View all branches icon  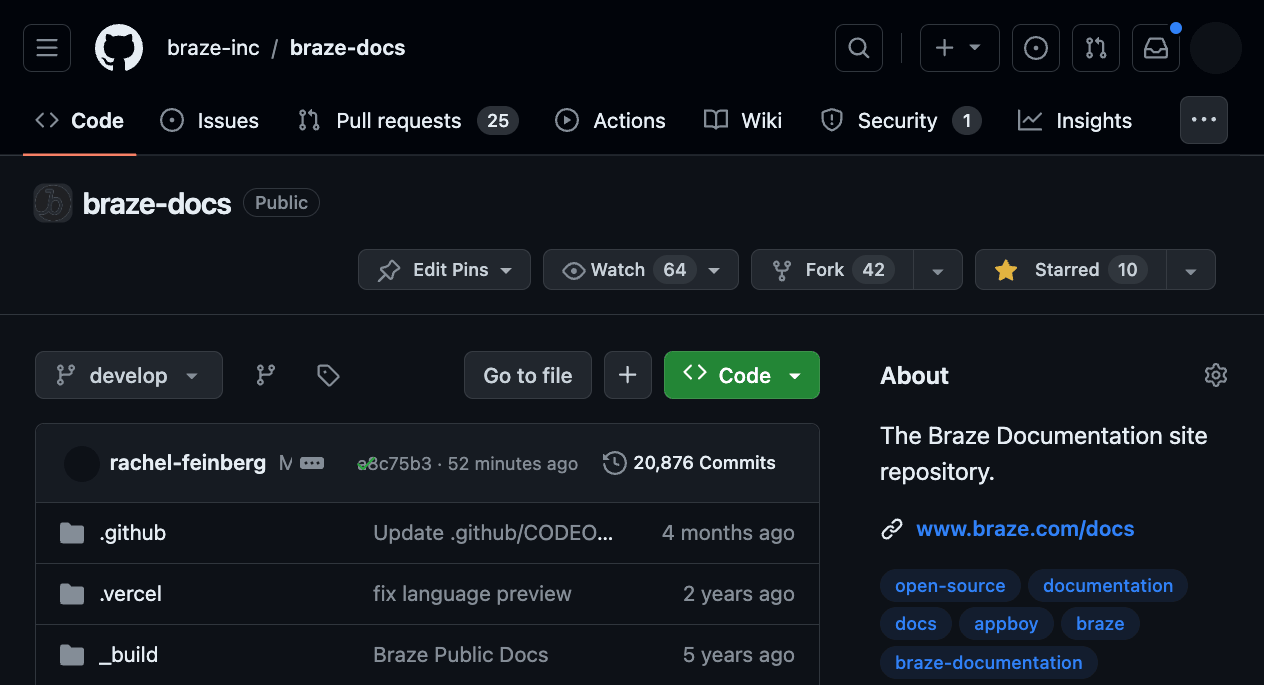pyautogui.click(x=266, y=375)
